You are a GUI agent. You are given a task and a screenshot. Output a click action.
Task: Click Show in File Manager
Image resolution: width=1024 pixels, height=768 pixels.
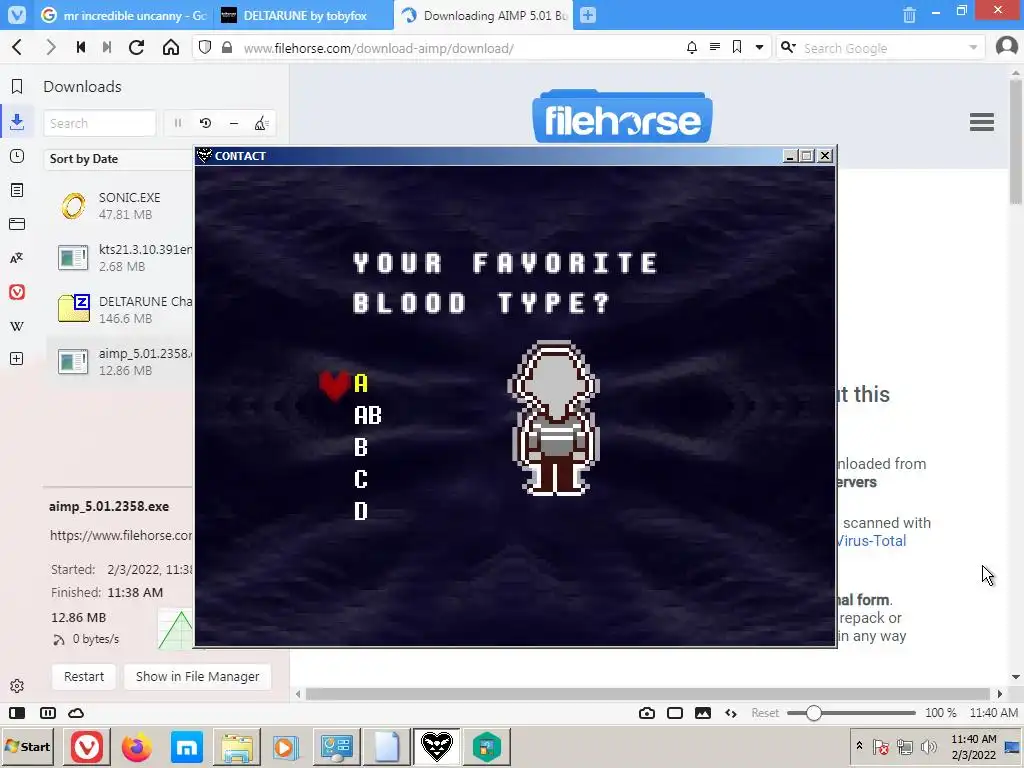[197, 677]
